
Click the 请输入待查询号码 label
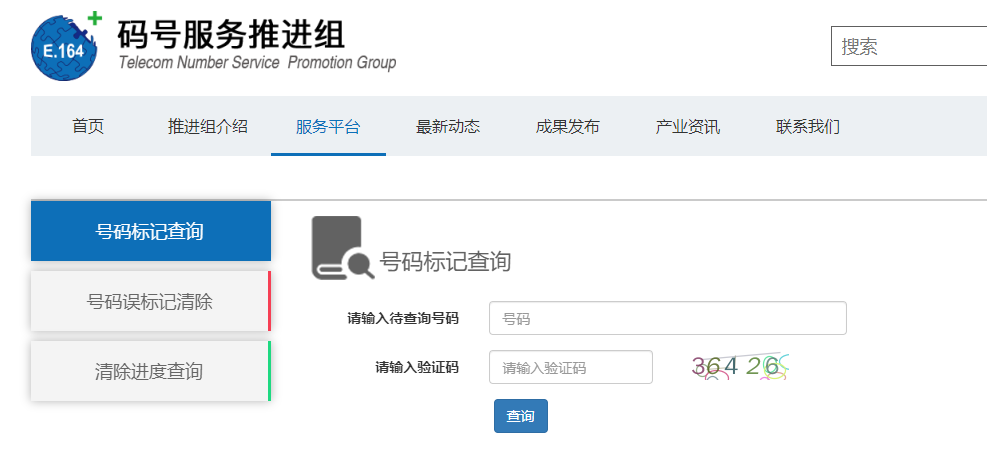point(403,319)
